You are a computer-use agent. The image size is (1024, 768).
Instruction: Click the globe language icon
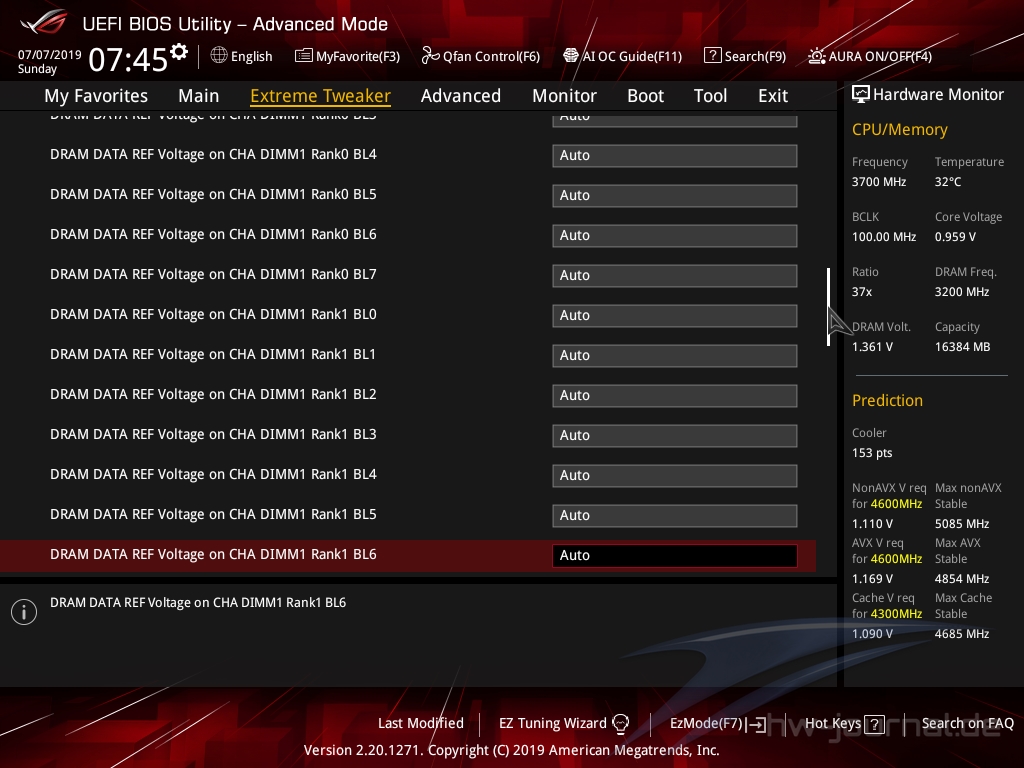coord(219,56)
